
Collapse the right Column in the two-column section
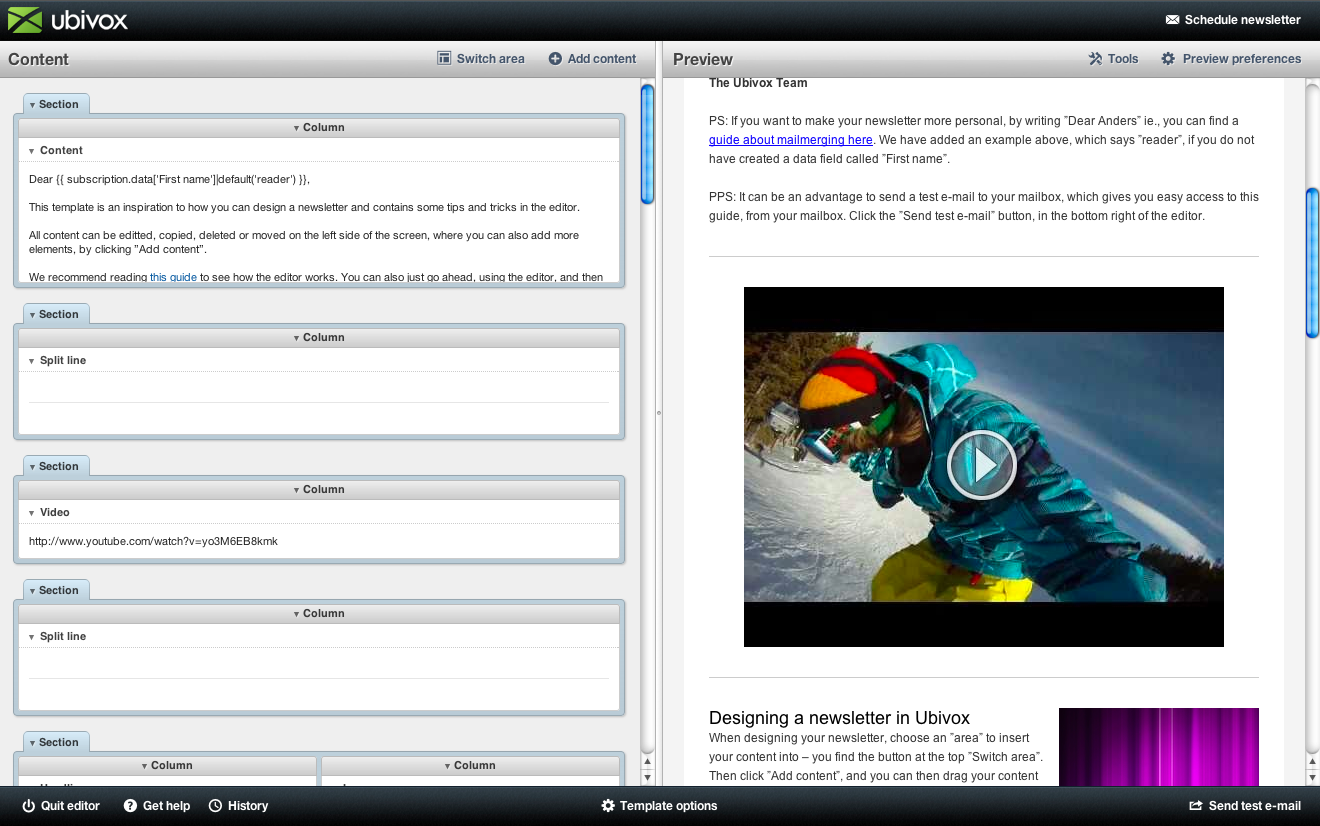click(x=471, y=766)
